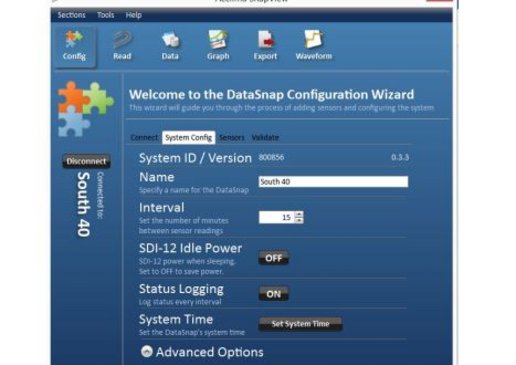Screen dimensions: 516x365
Task: Open the Help menu
Action: coord(134,15)
